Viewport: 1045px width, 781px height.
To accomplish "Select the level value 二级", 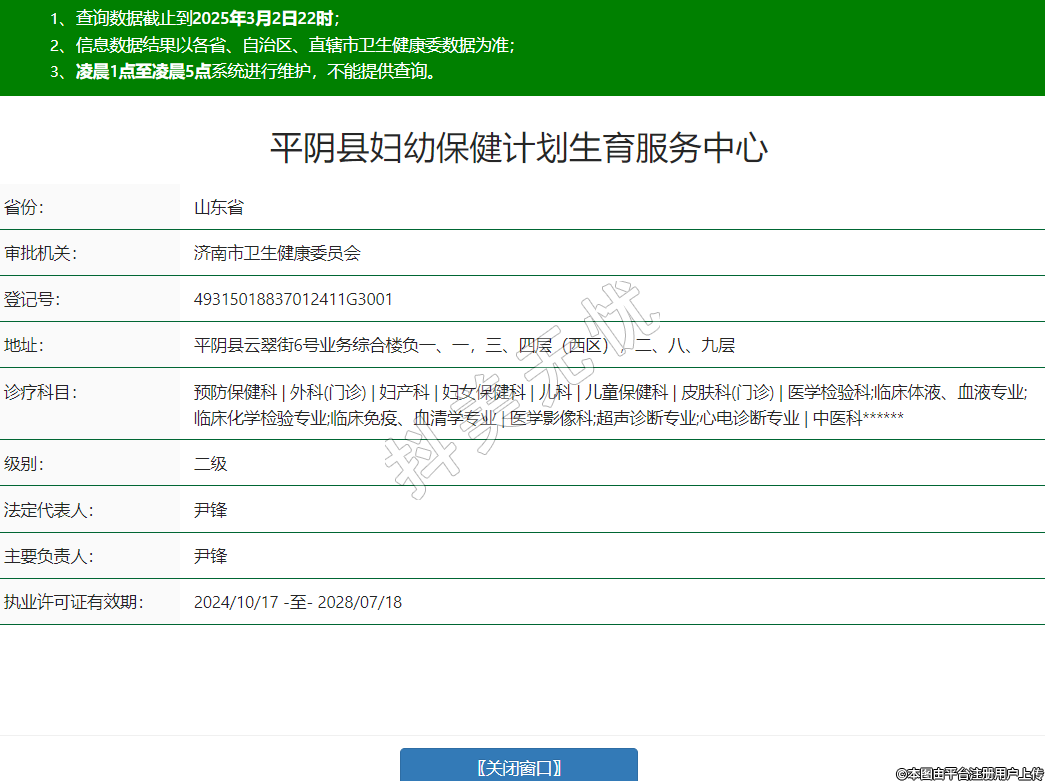I will [211, 464].
